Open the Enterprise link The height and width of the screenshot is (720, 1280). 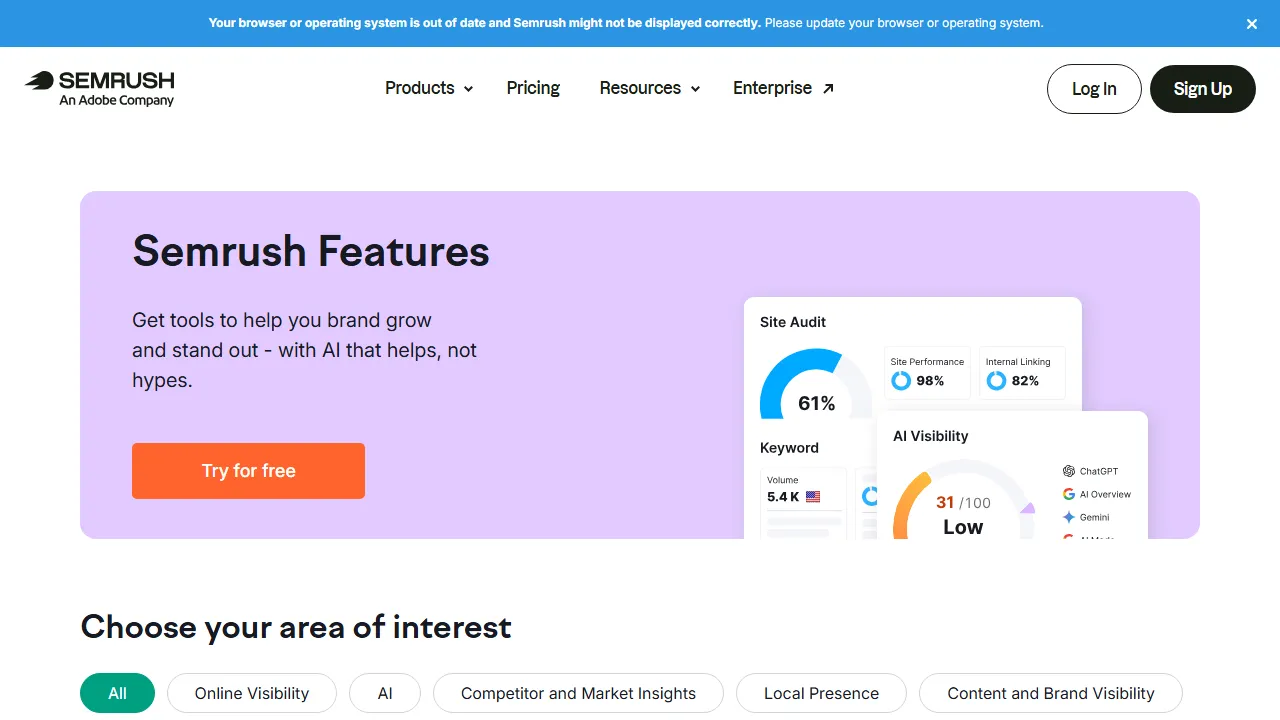coord(783,88)
